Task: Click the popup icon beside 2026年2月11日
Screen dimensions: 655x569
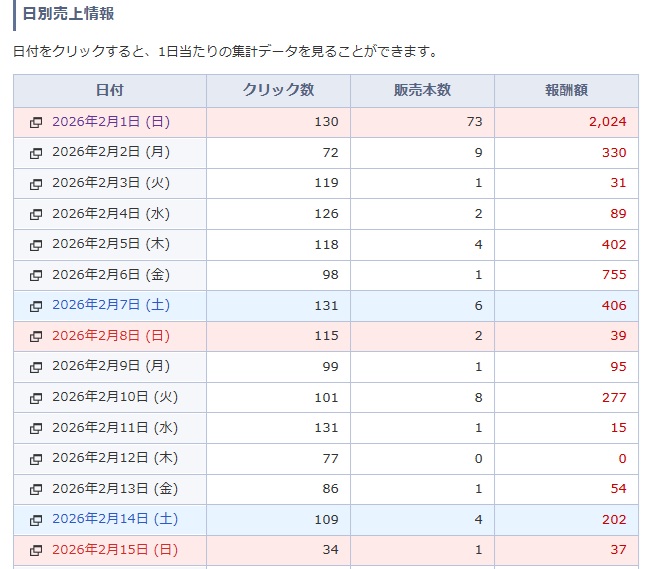Action: [36, 428]
